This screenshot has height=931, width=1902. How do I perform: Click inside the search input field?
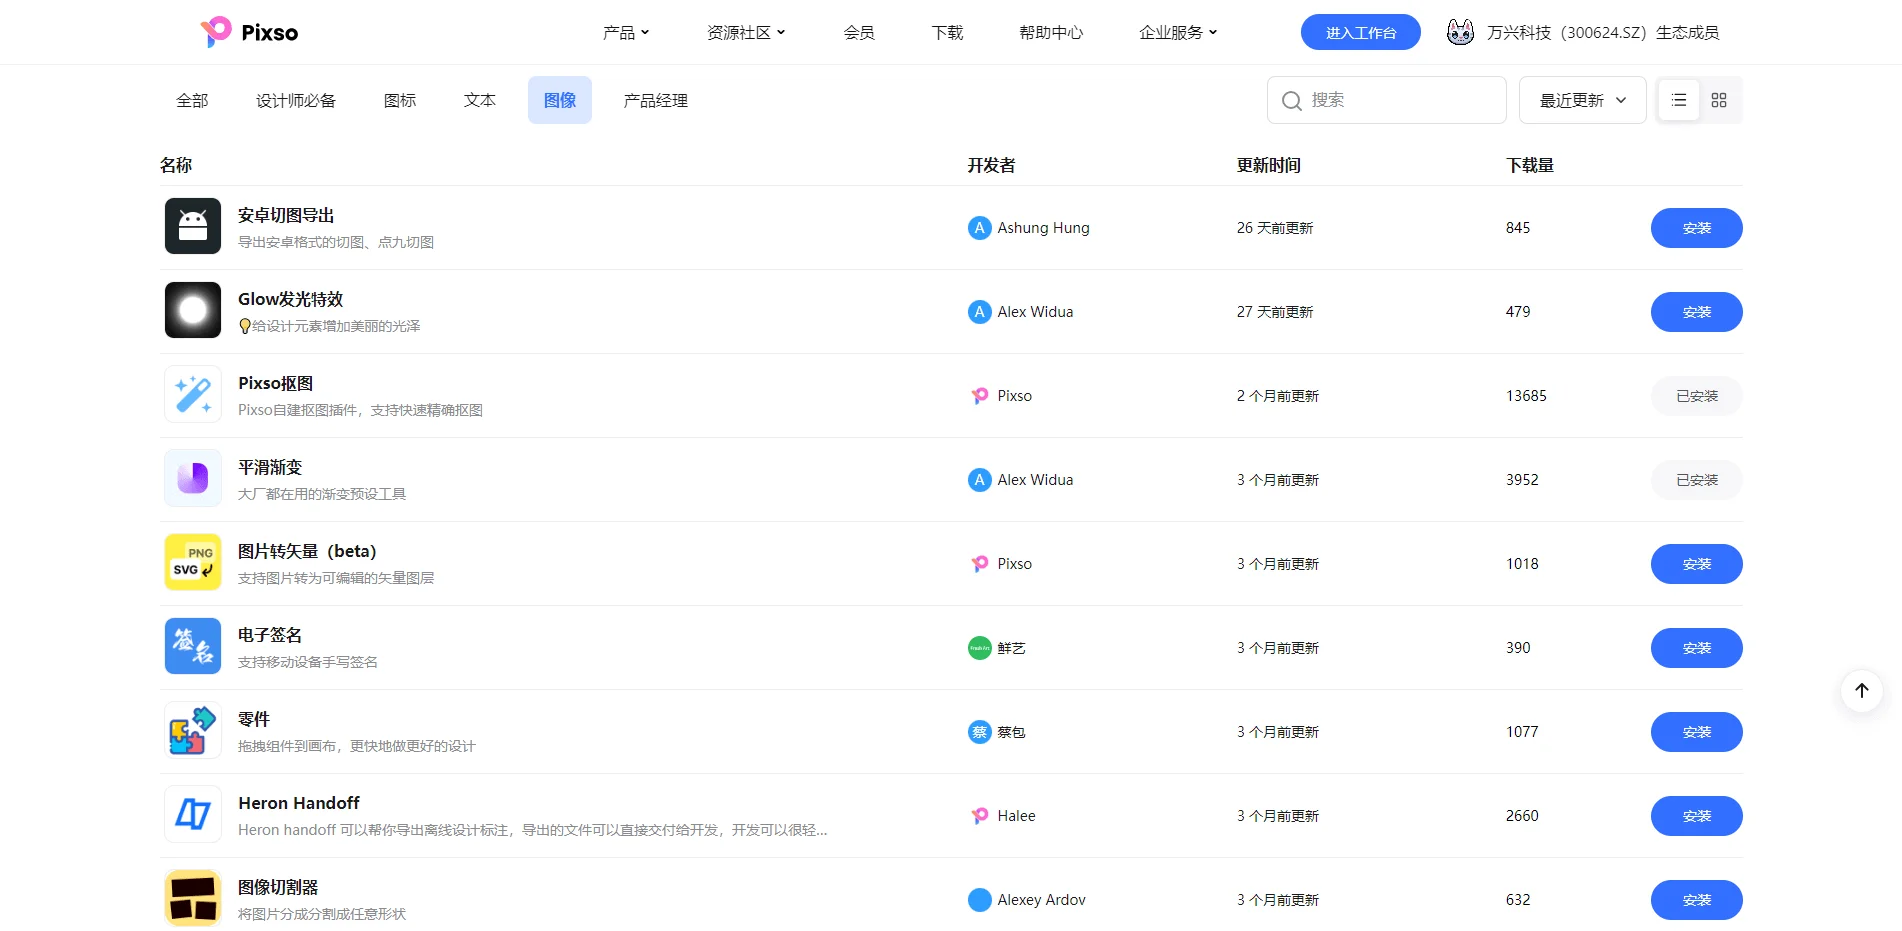(x=1390, y=100)
